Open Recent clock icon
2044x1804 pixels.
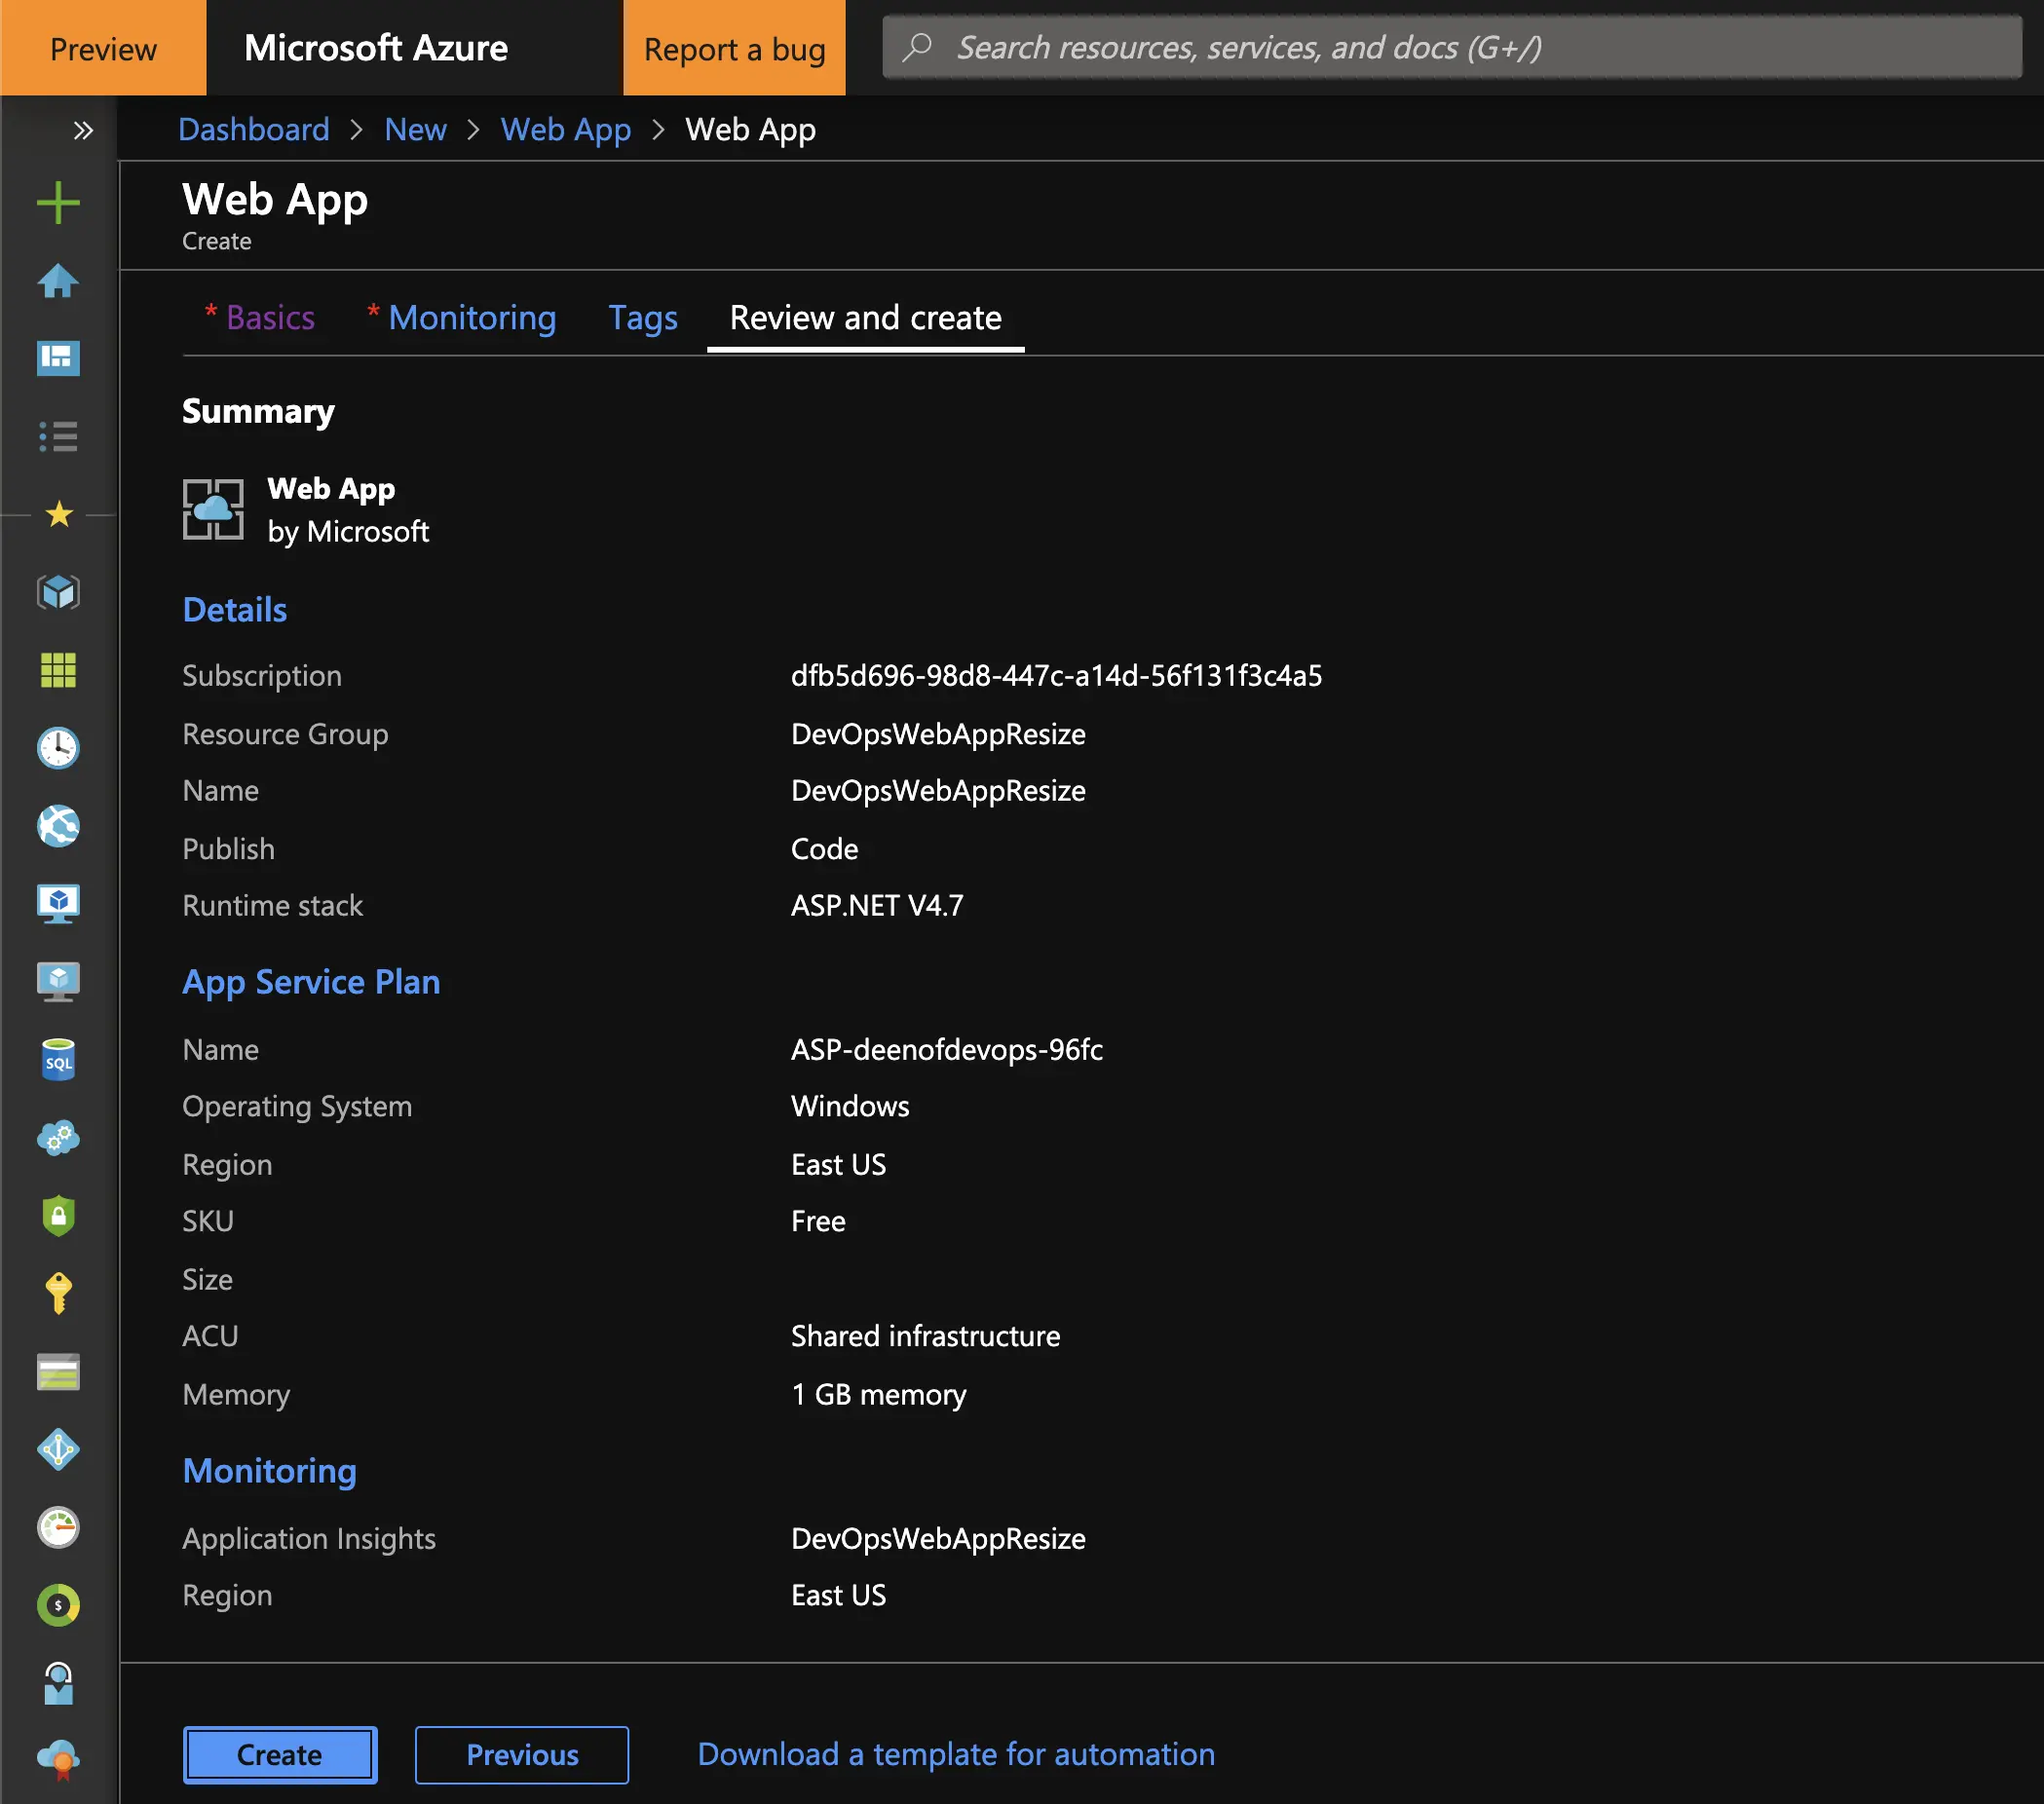click(58, 748)
